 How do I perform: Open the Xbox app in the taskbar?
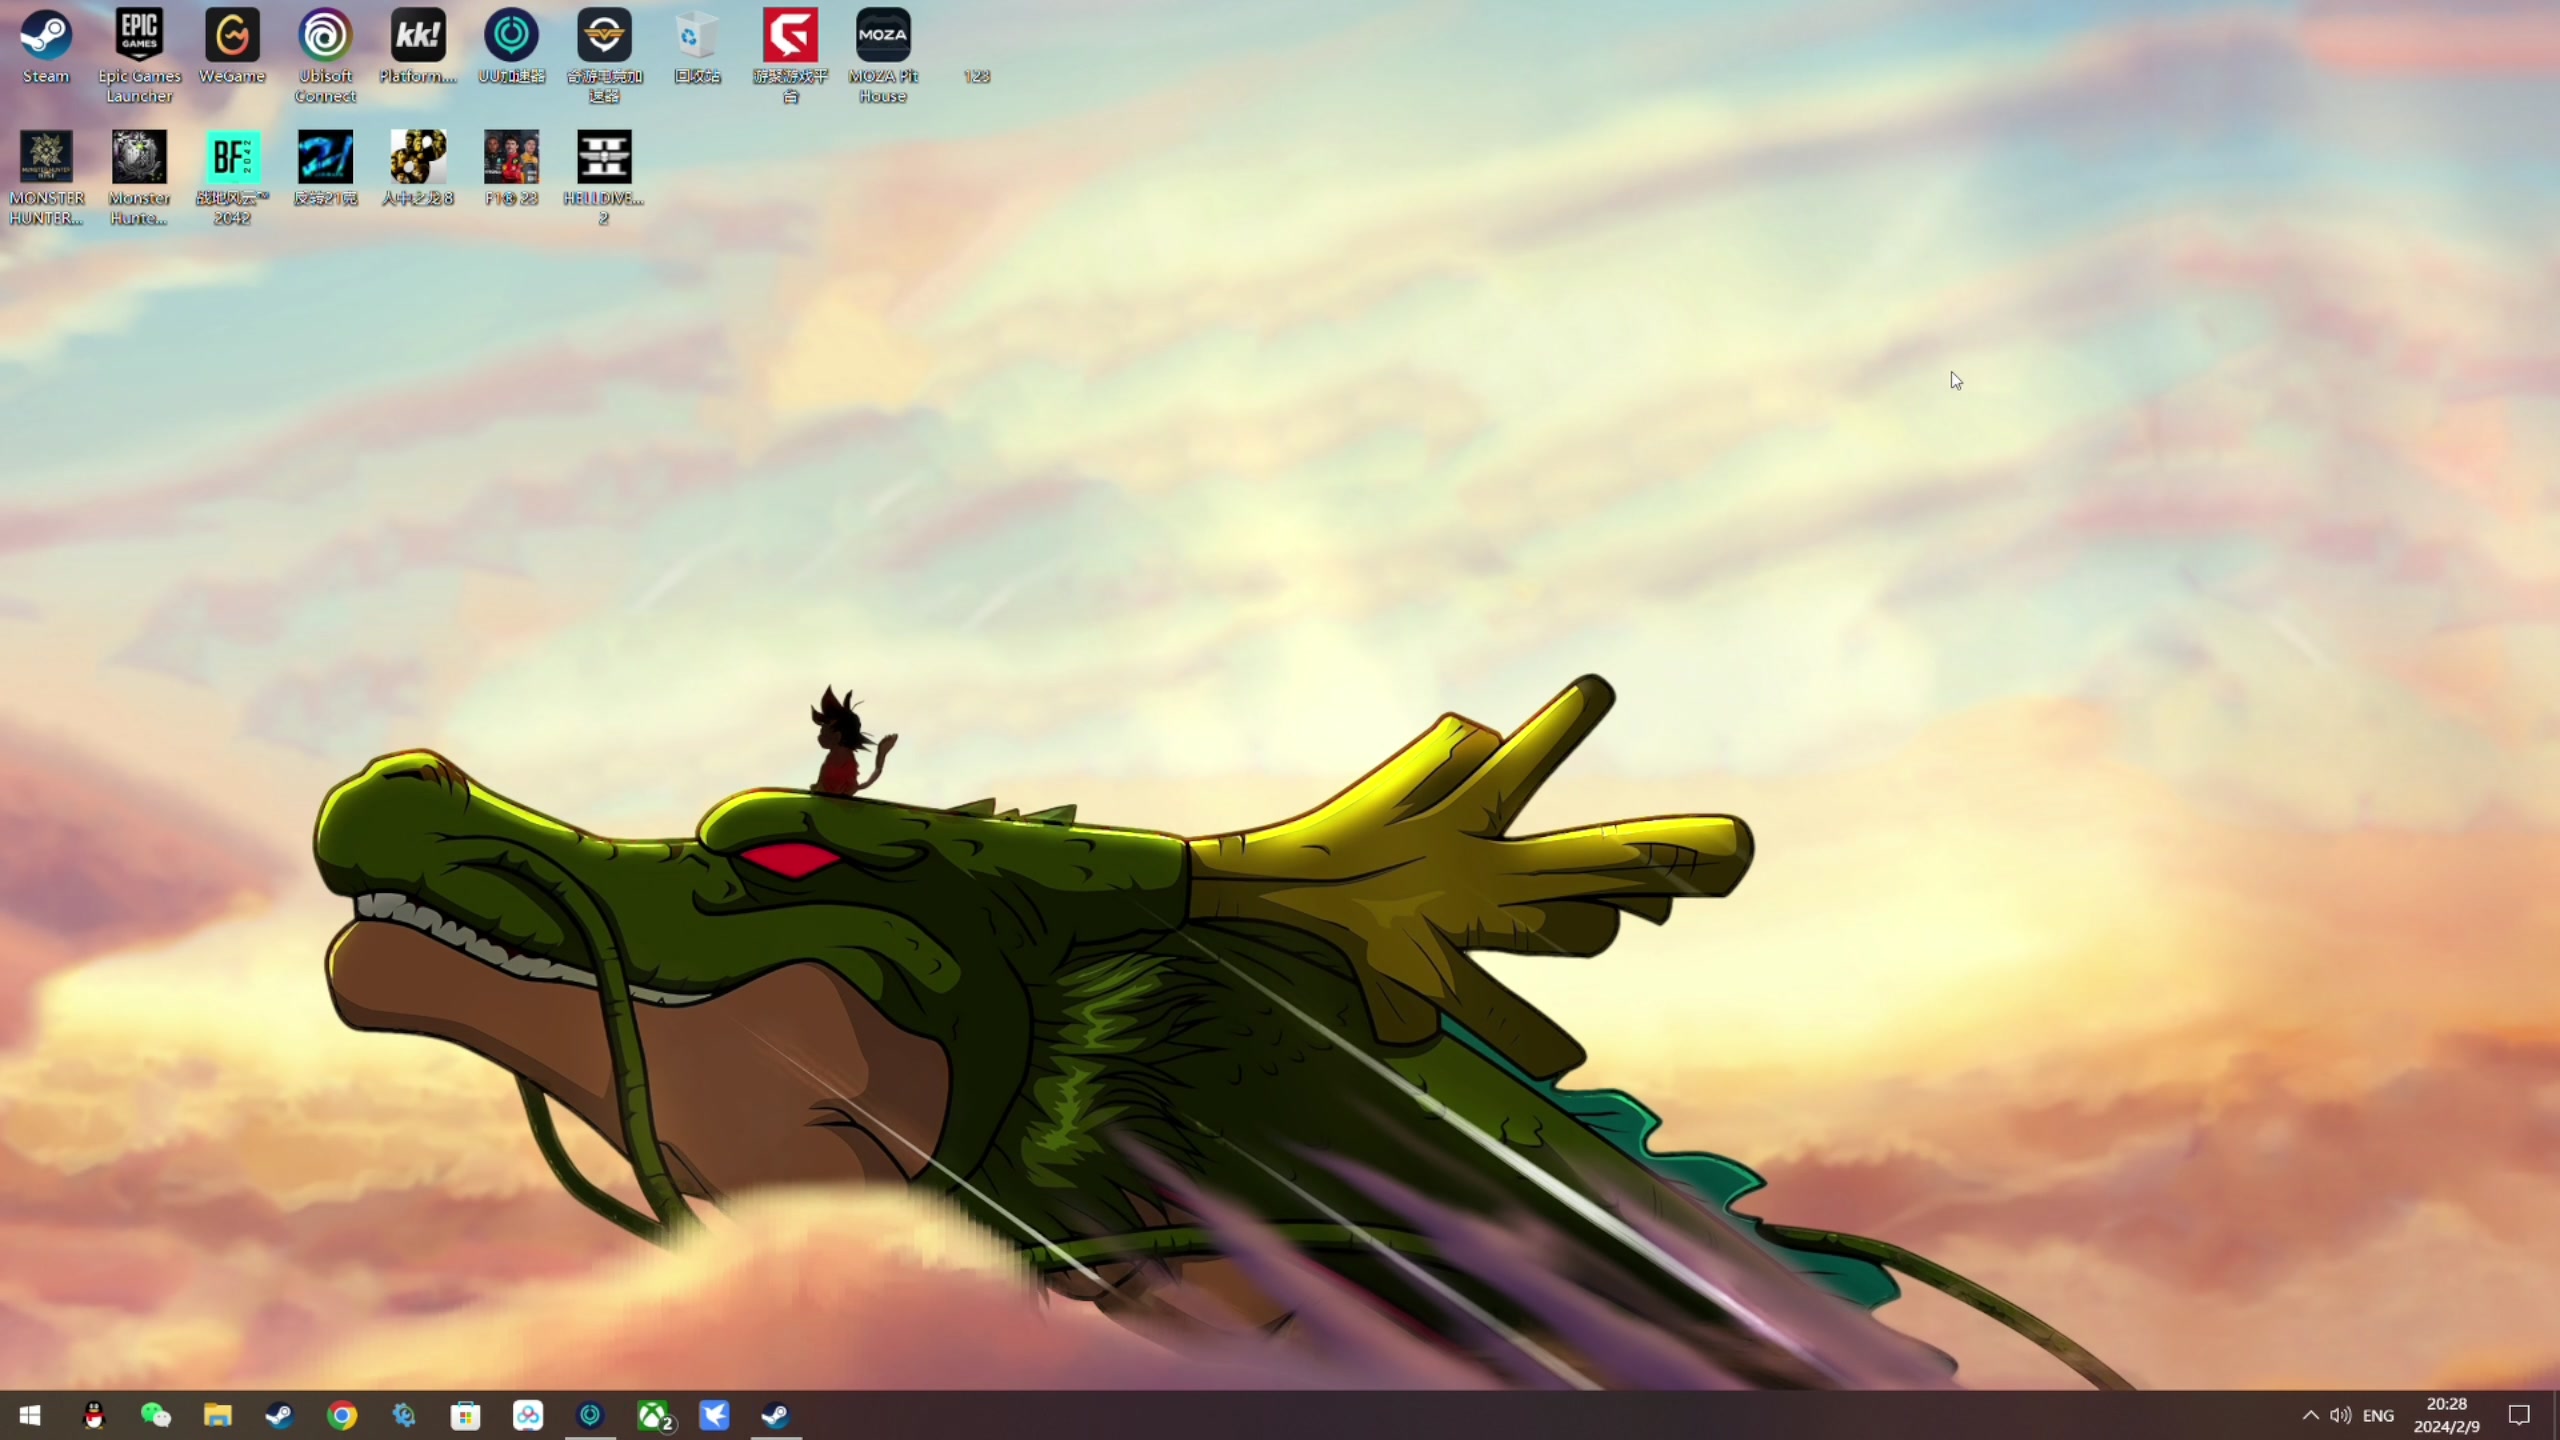point(653,1415)
